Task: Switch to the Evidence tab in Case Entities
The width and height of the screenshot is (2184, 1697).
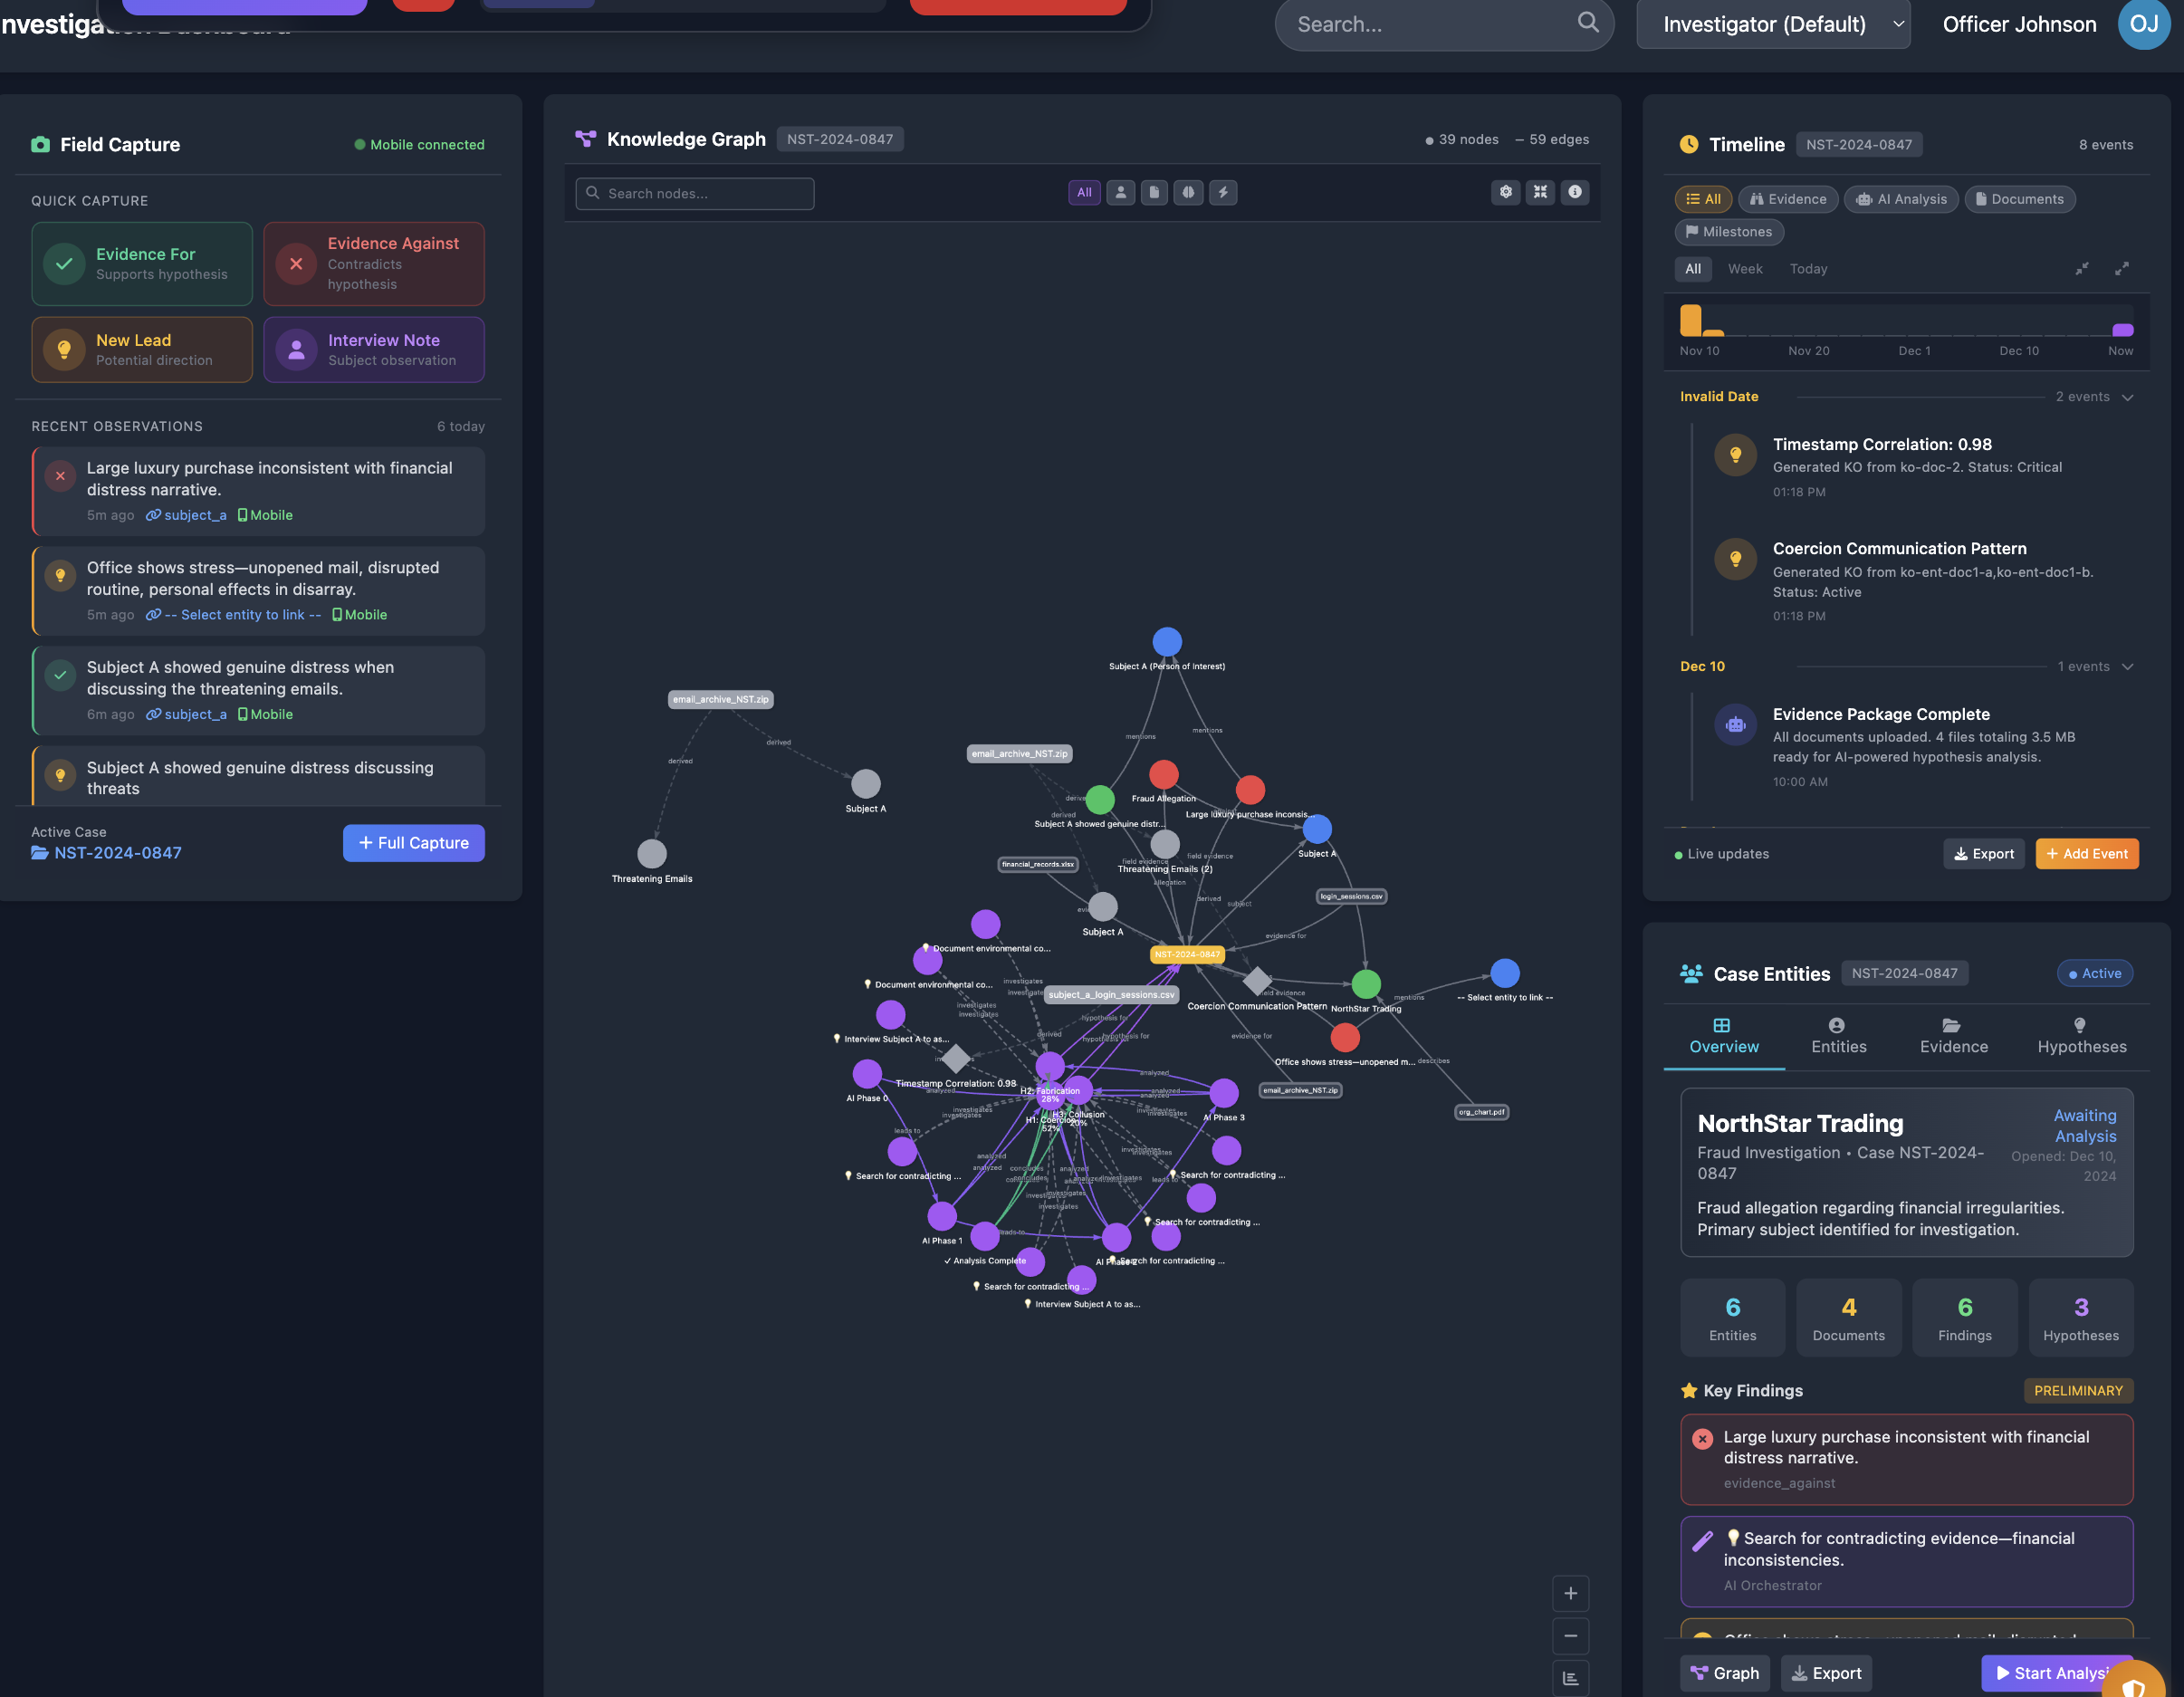Action: [1953, 1036]
